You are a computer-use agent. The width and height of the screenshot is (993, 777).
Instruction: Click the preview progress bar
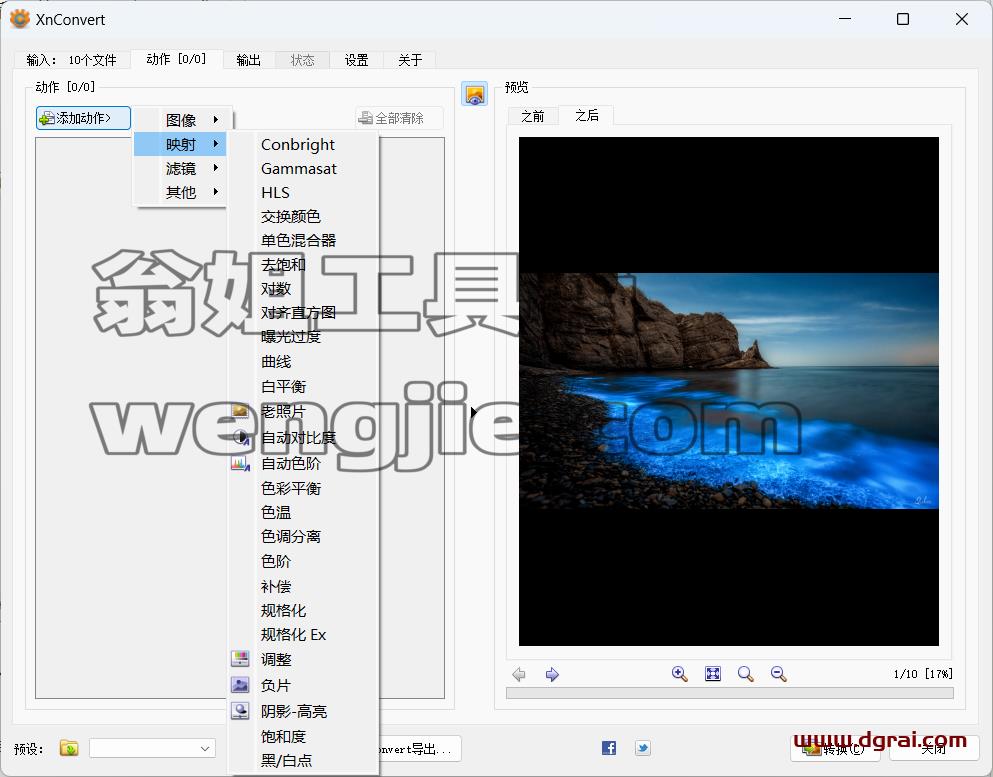point(730,693)
